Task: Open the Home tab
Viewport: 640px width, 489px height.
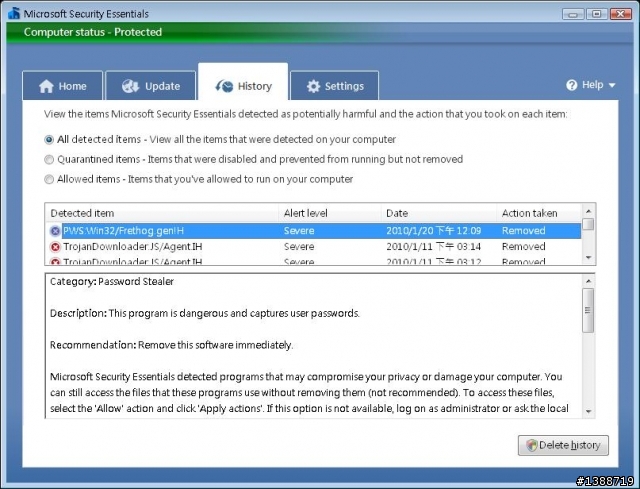Action: point(62,86)
